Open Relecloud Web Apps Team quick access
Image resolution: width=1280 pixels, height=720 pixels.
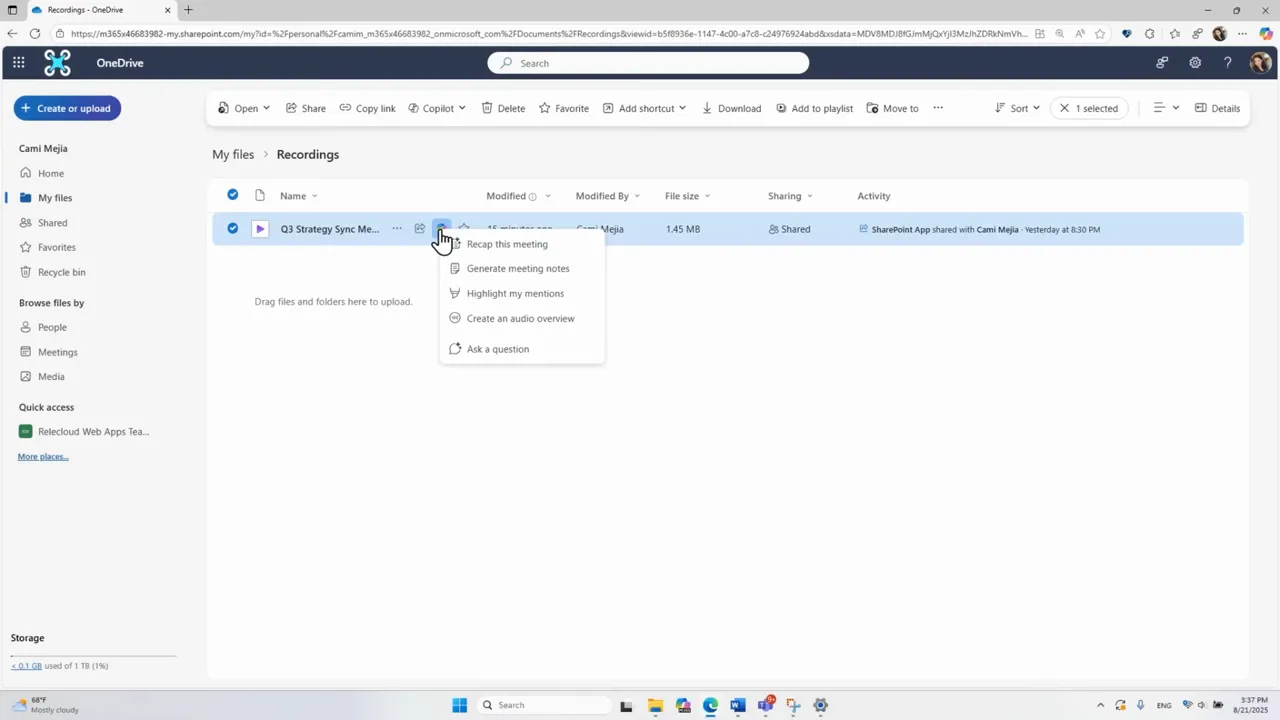coord(84,432)
